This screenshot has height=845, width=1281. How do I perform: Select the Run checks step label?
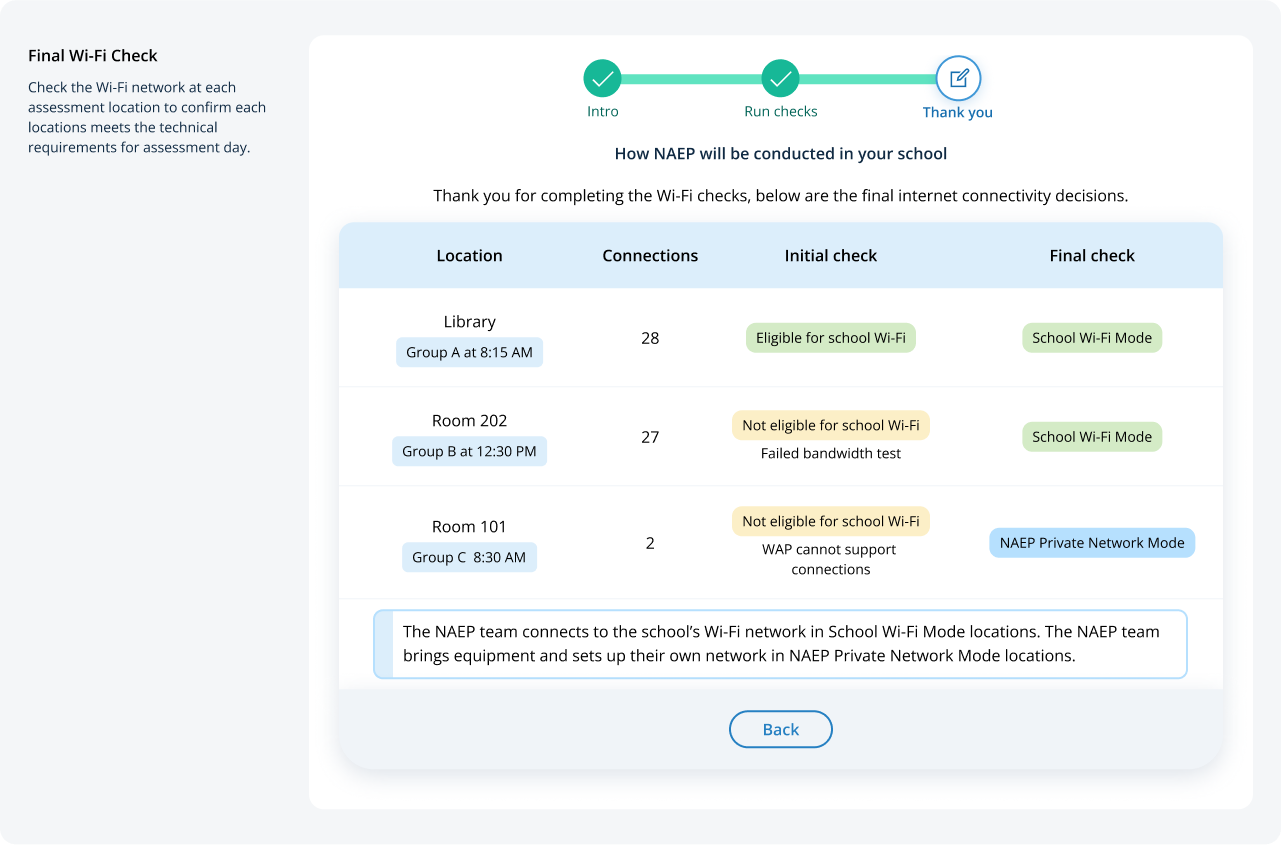click(780, 112)
